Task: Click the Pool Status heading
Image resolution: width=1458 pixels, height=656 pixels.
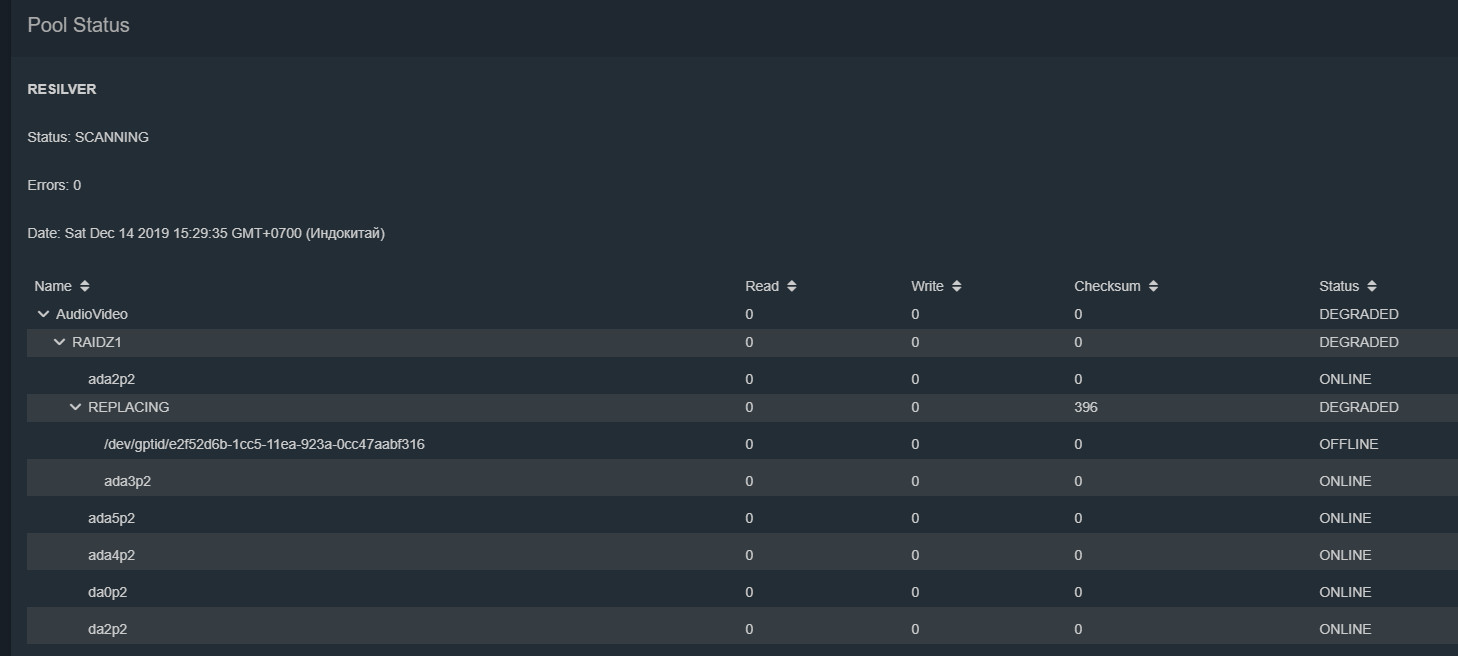Action: pyautogui.click(x=78, y=25)
